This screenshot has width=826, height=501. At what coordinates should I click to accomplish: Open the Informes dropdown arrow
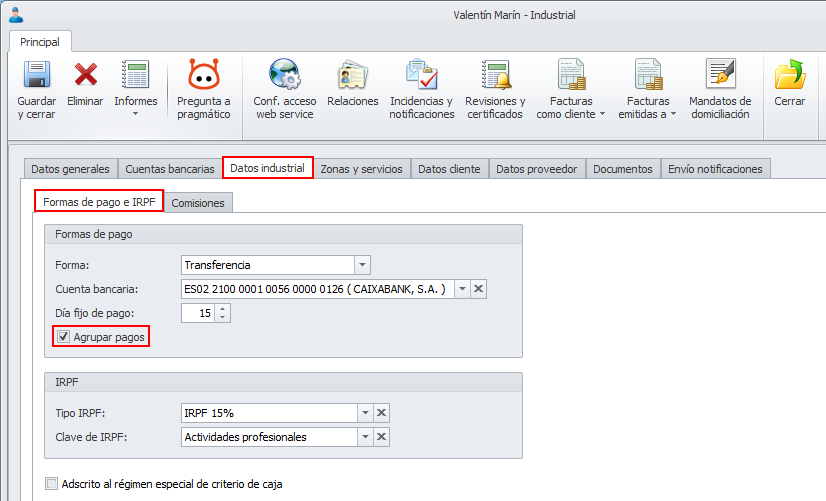point(135,114)
